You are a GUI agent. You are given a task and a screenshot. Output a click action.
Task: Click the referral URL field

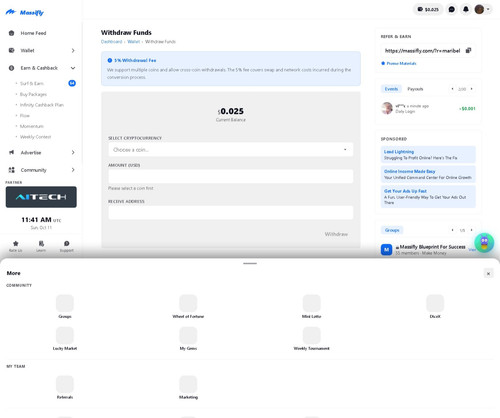point(423,51)
